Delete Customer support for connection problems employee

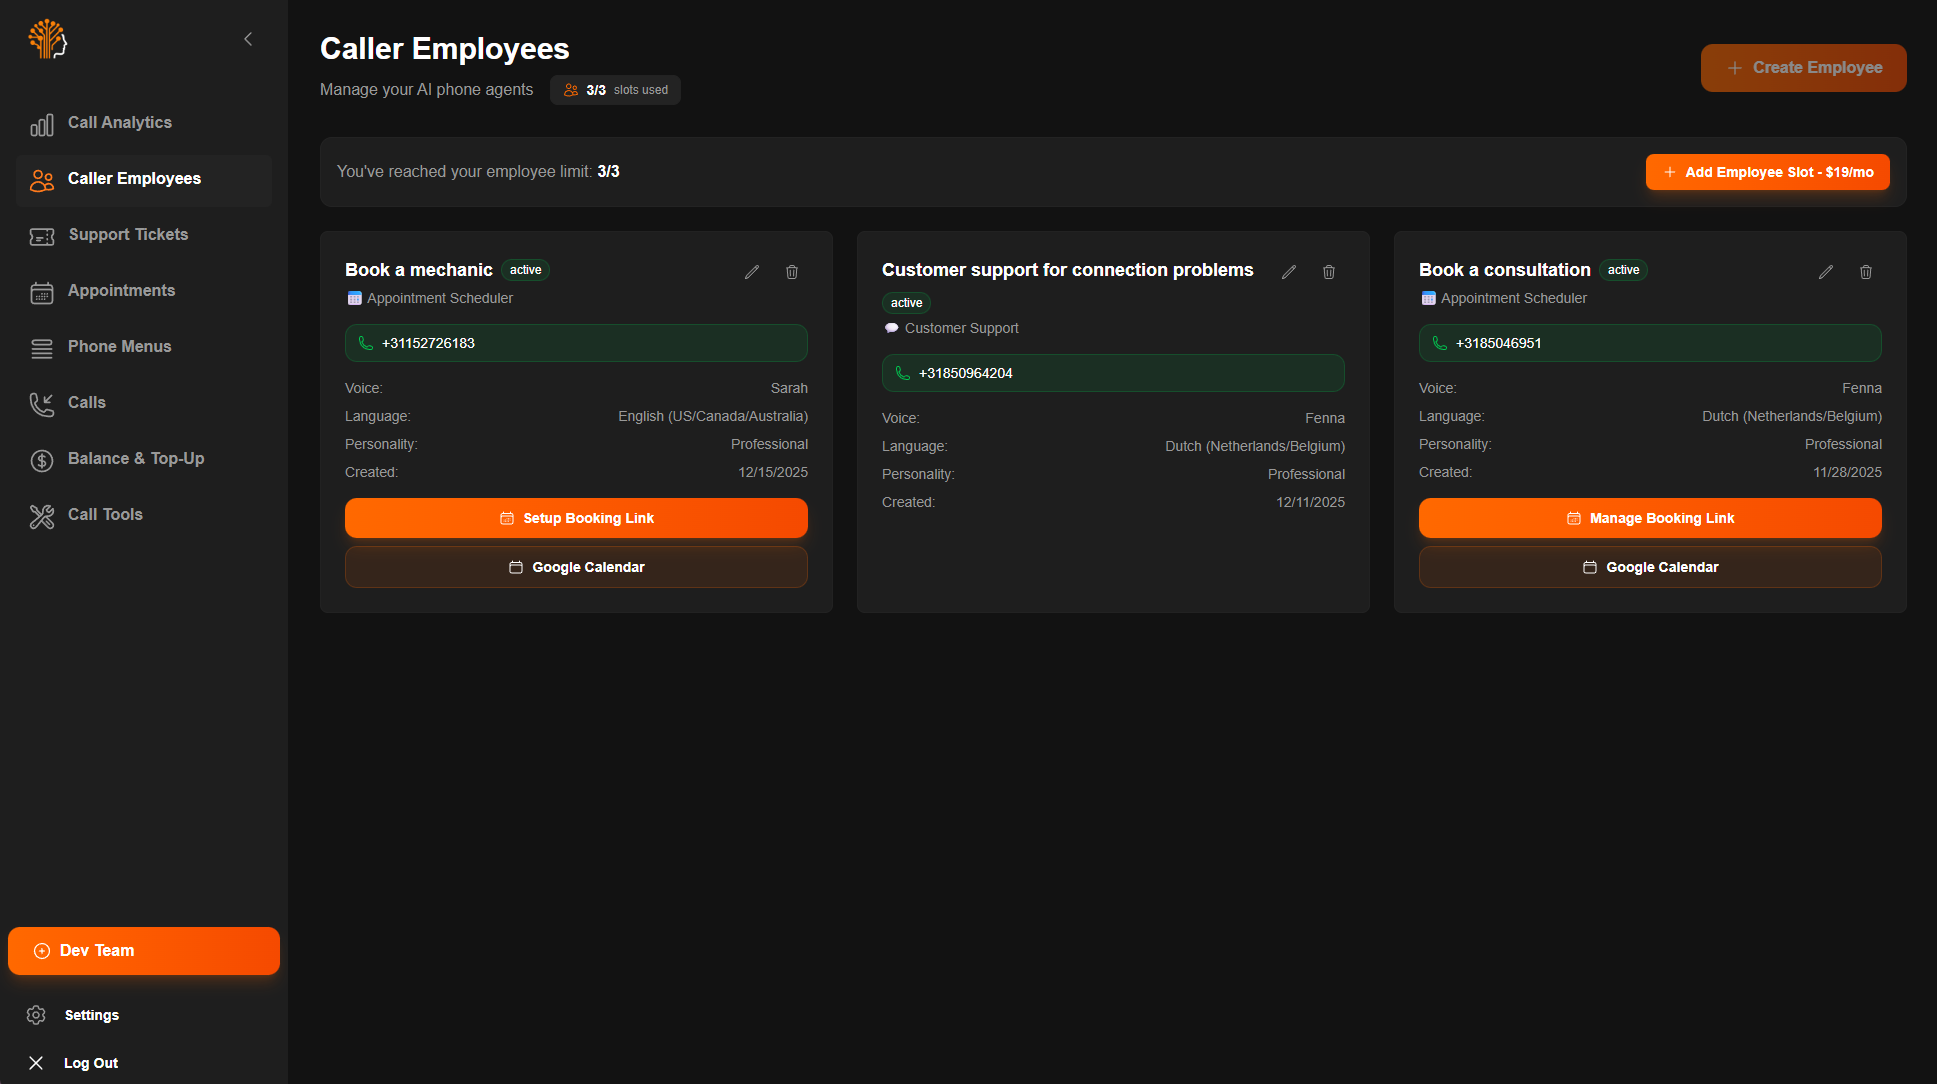pyautogui.click(x=1329, y=272)
